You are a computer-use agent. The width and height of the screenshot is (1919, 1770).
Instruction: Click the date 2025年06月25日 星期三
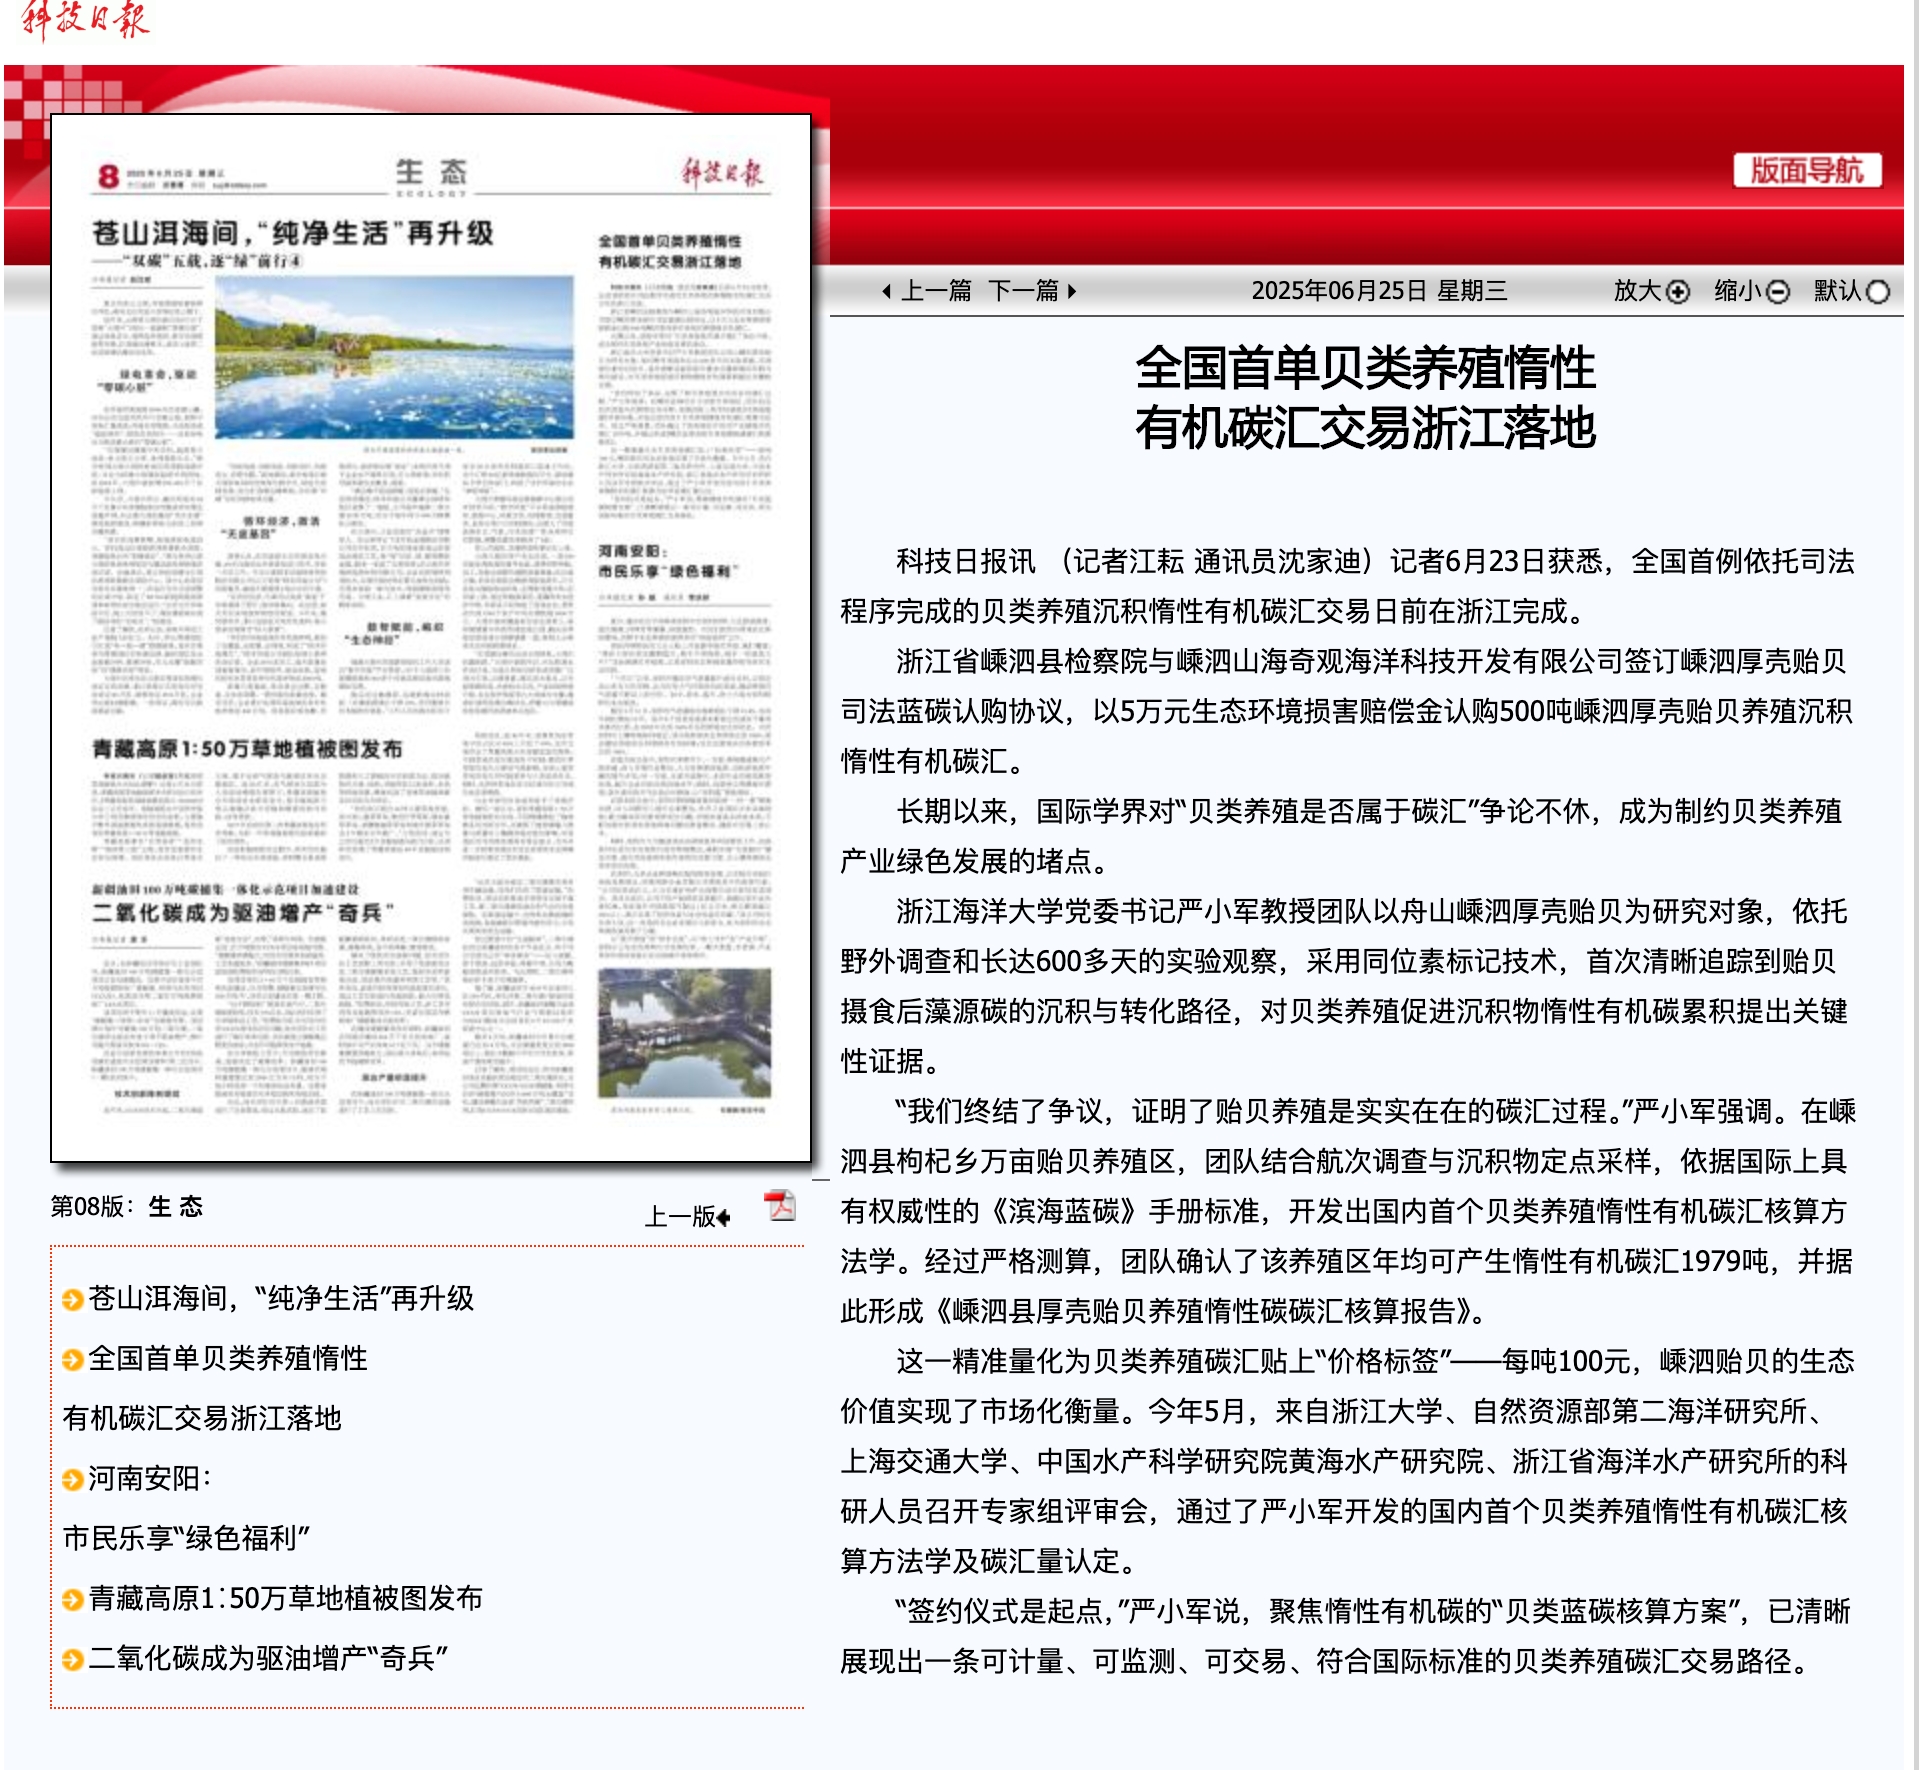(x=1379, y=291)
